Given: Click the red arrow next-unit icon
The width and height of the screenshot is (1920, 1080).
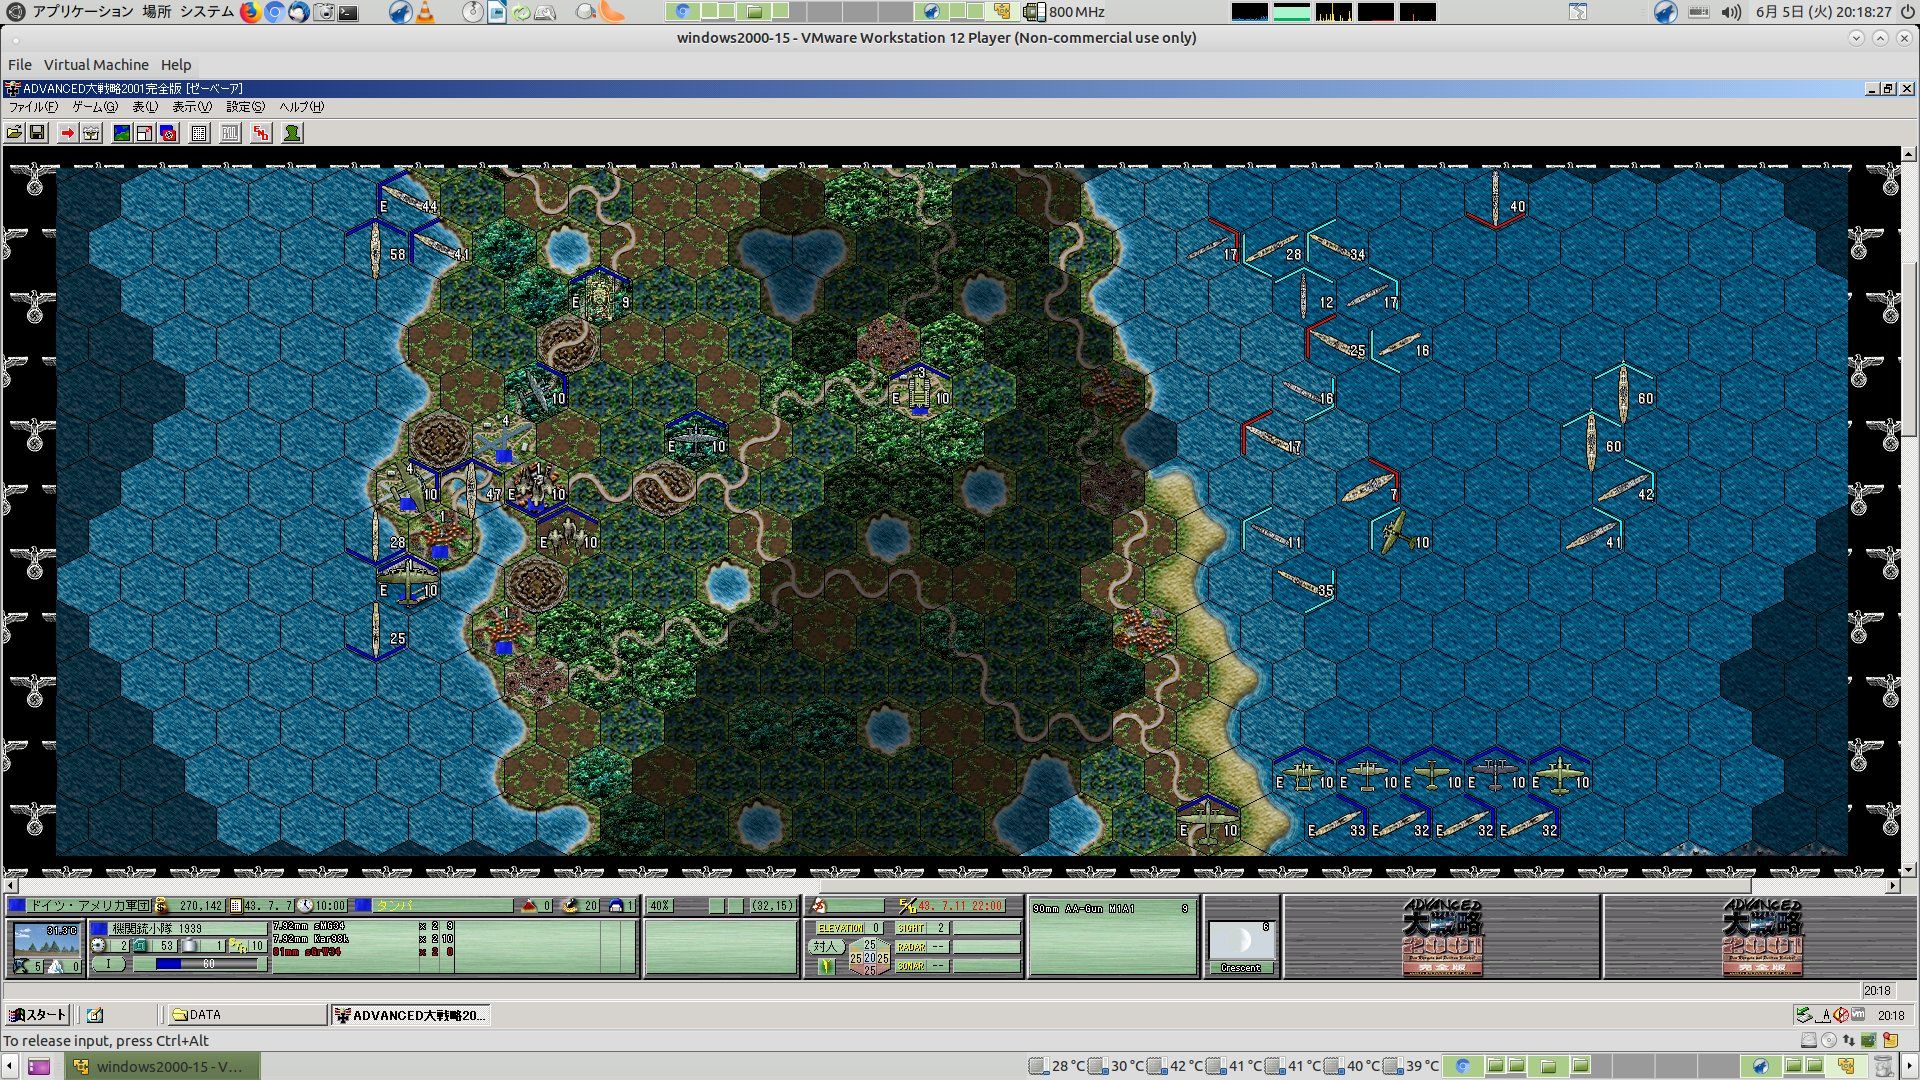Looking at the screenshot, I should (67, 133).
